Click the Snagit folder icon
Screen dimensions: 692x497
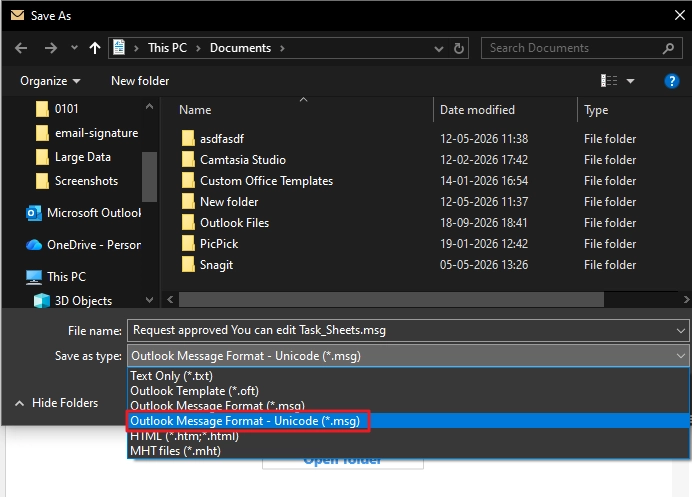click(x=188, y=265)
